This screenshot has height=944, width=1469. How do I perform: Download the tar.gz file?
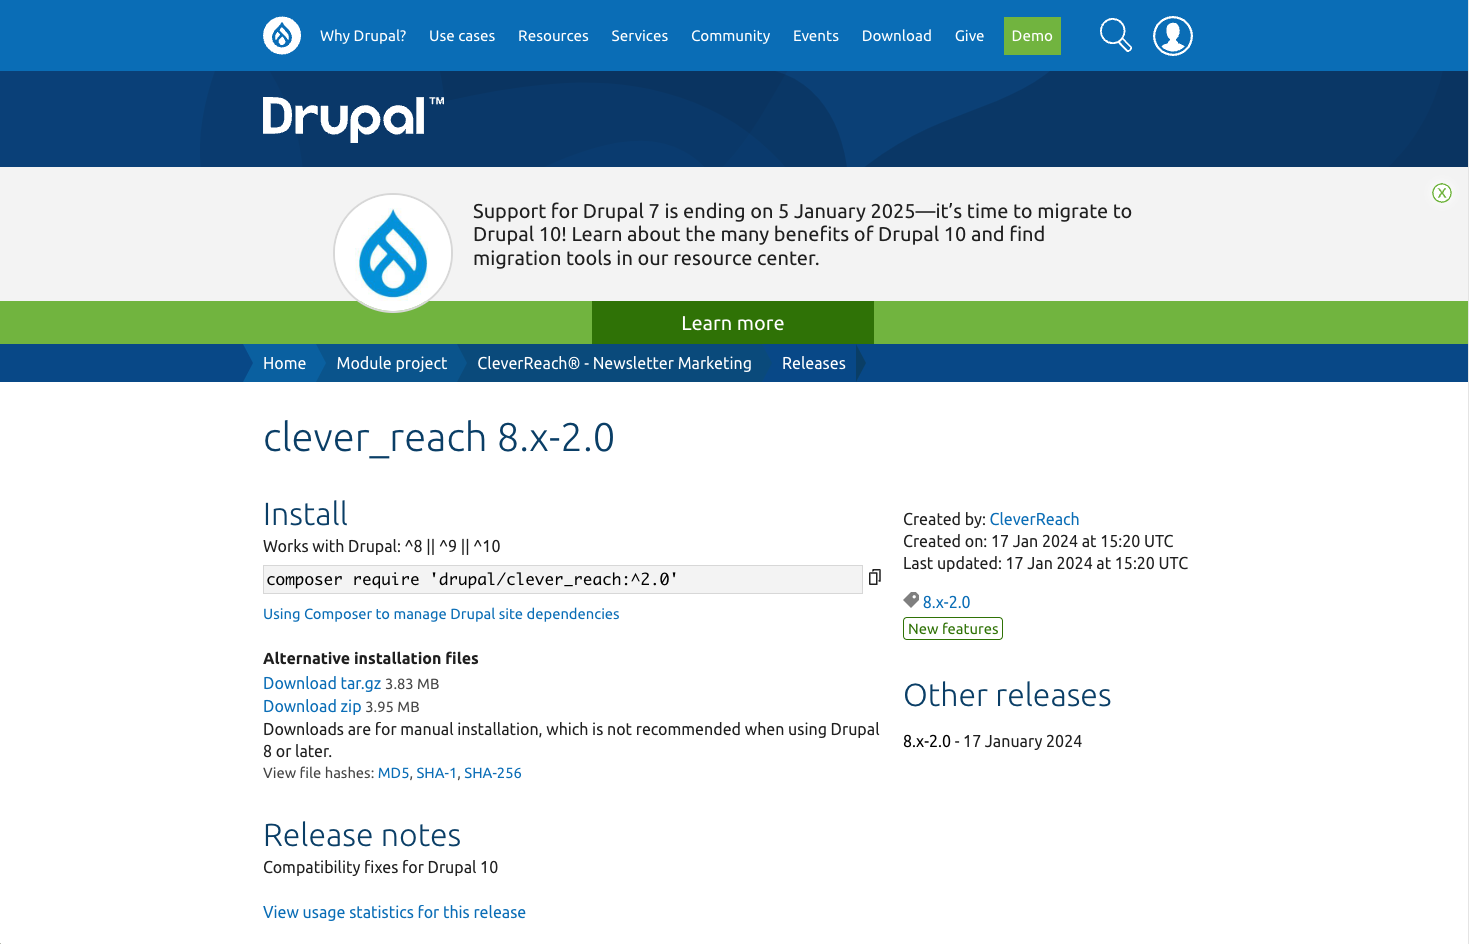point(322,683)
